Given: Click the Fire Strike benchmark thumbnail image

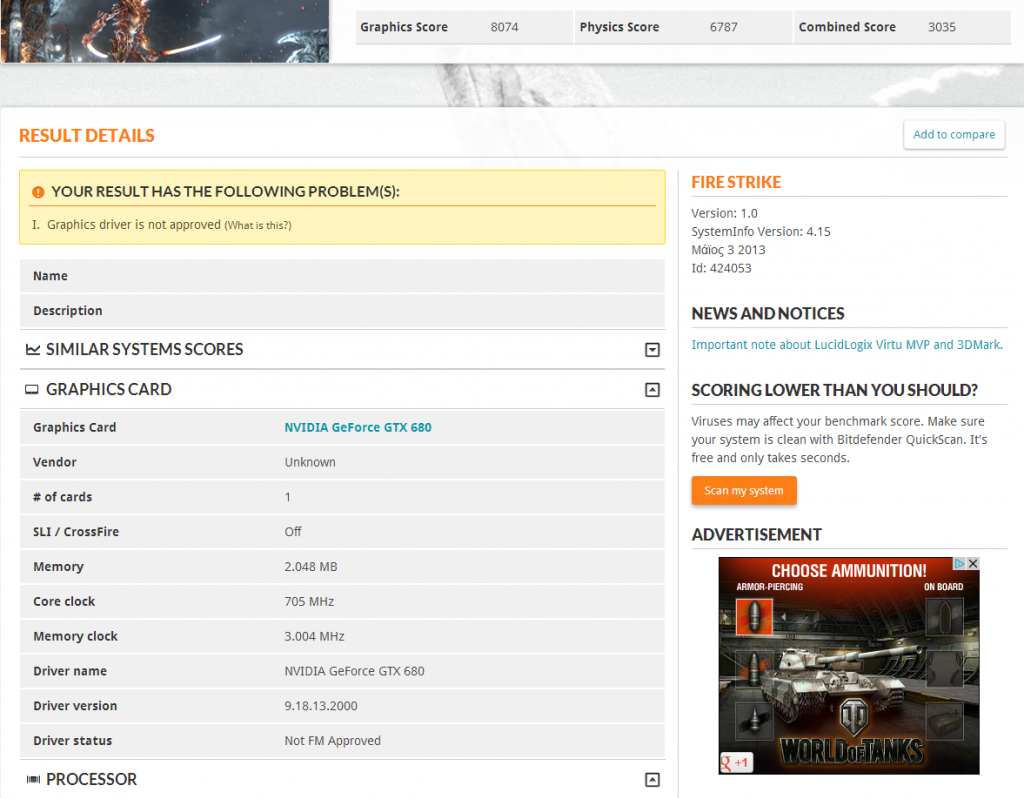Looking at the screenshot, I should (x=164, y=30).
